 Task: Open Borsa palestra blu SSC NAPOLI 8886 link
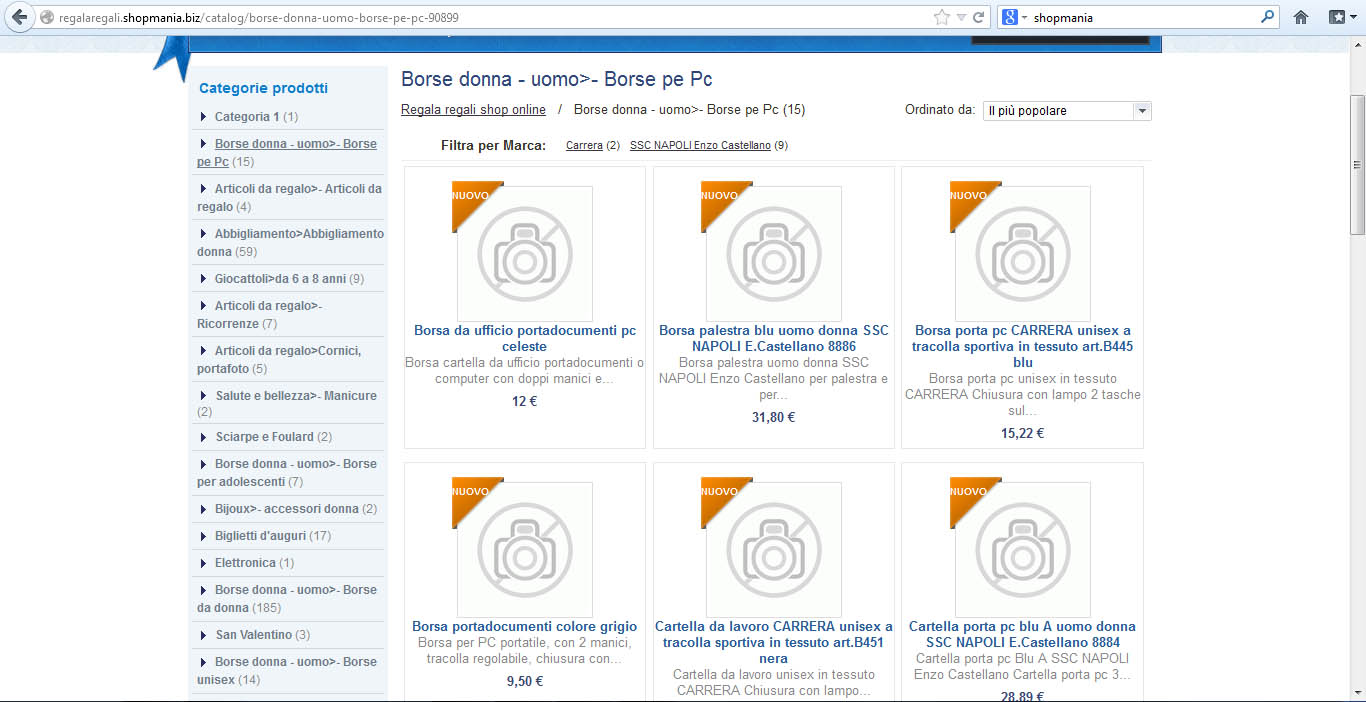click(774, 338)
